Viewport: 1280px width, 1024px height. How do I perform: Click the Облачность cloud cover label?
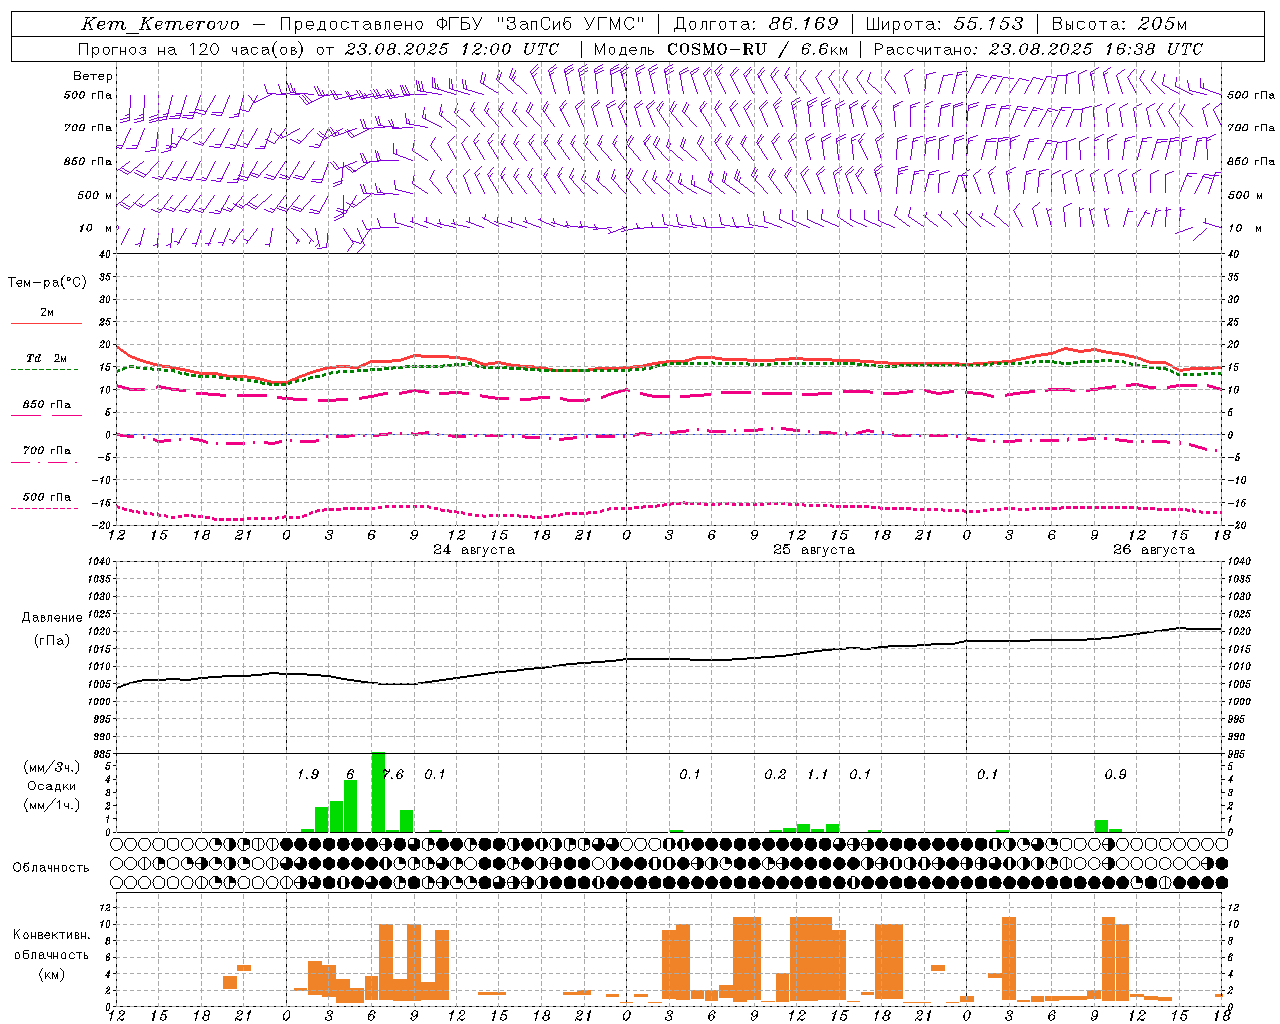pos(50,868)
